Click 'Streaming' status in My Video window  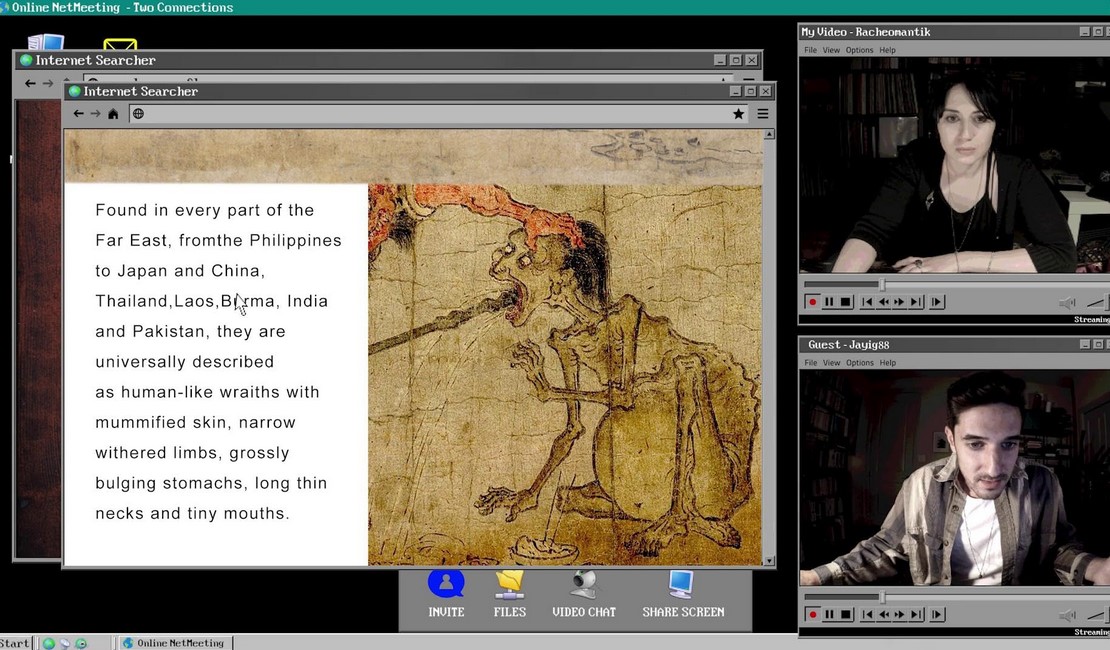pyautogui.click(x=1092, y=319)
